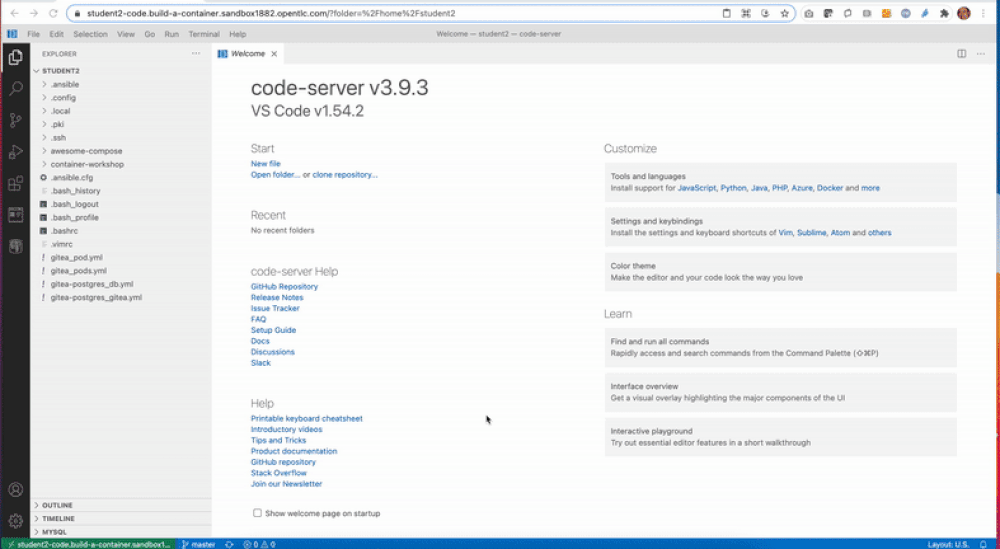This screenshot has width=1000, height=549.
Task: Open the Terminal menu
Action: (x=204, y=34)
